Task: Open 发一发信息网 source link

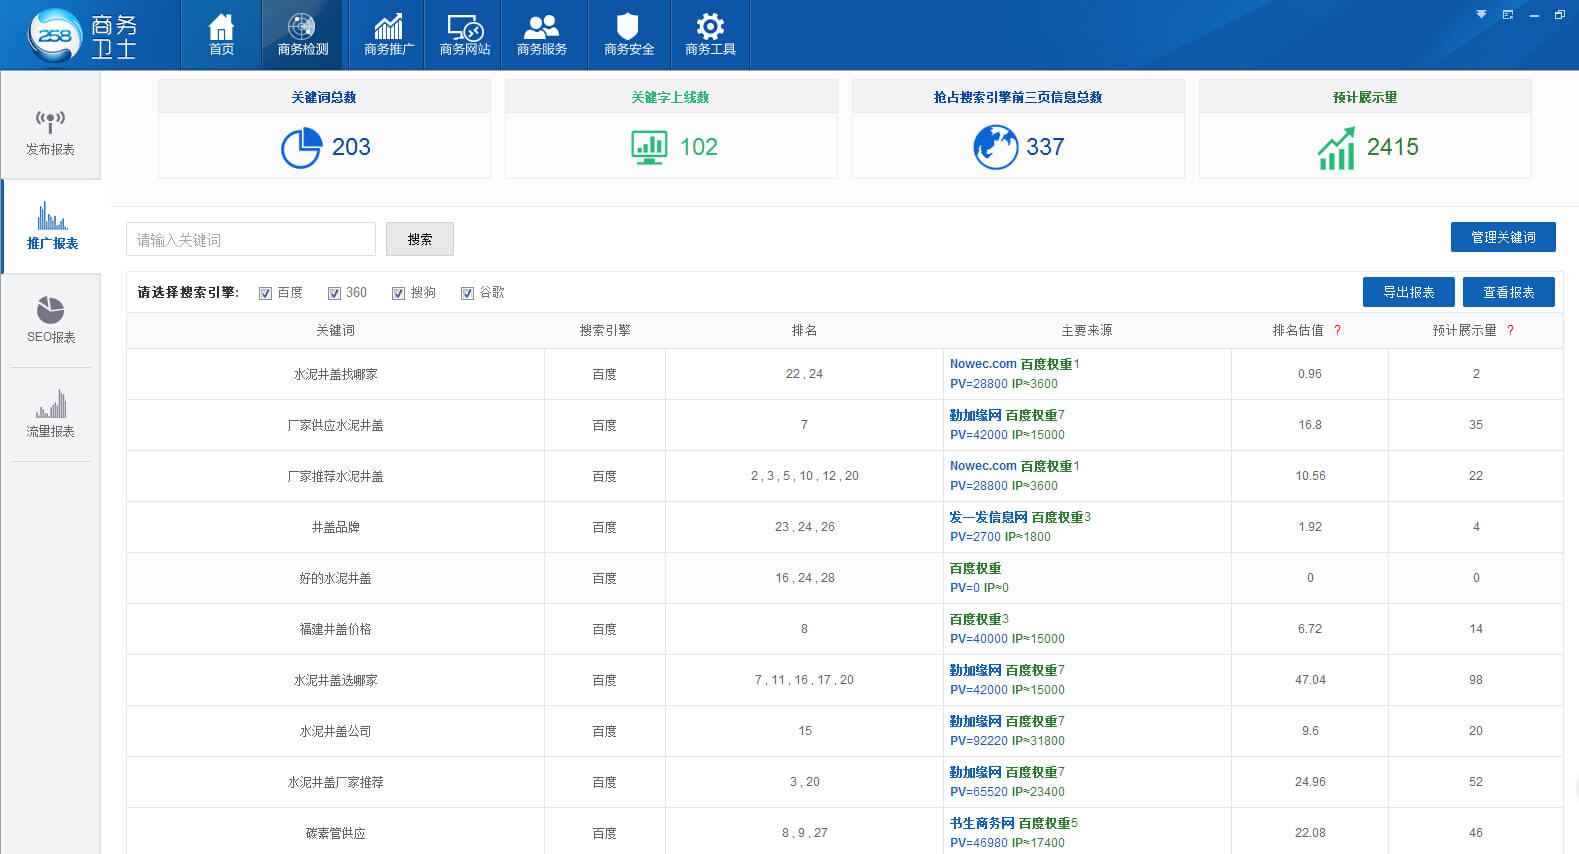Action: tap(988, 517)
